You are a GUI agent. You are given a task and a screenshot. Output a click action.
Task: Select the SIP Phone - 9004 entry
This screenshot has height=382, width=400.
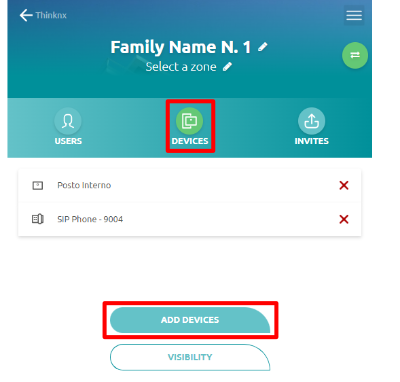click(190, 219)
